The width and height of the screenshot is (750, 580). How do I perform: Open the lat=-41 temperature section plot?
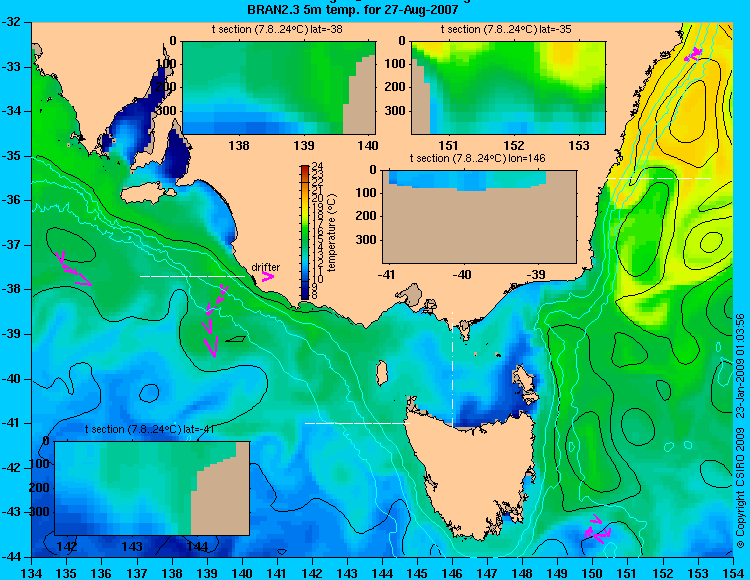(152, 488)
